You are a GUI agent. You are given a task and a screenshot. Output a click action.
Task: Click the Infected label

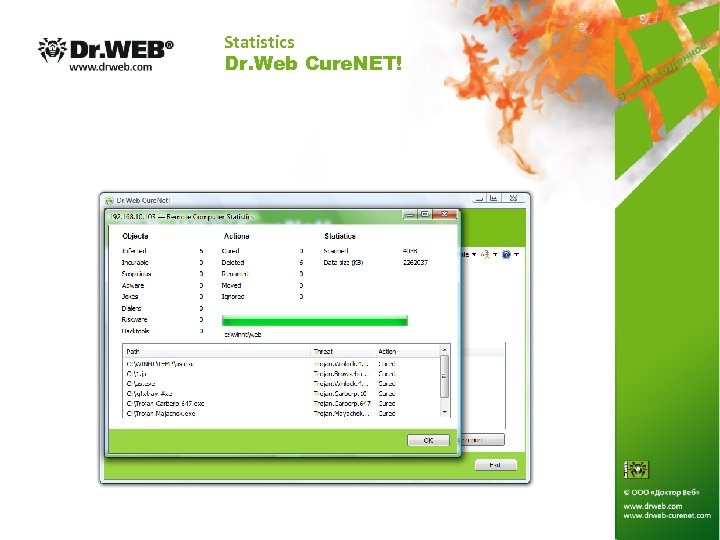(134, 251)
